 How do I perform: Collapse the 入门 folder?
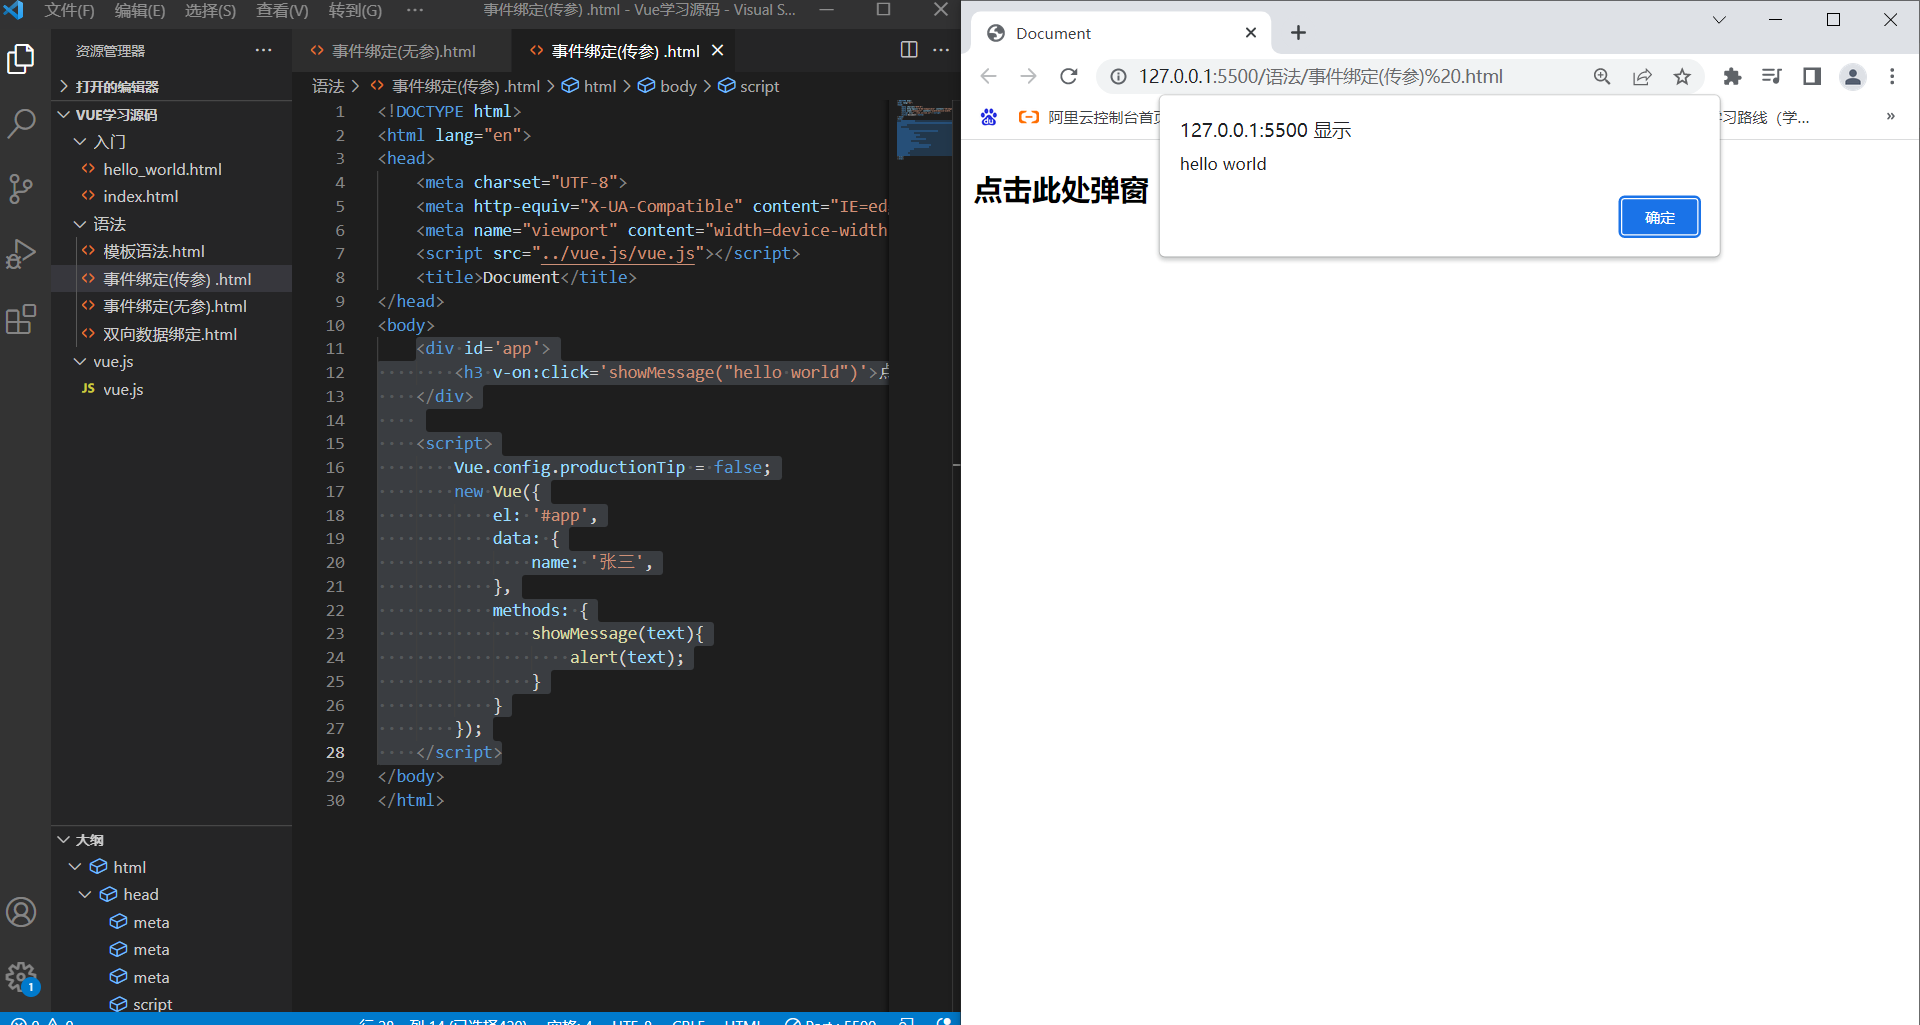pyautogui.click(x=171, y=142)
